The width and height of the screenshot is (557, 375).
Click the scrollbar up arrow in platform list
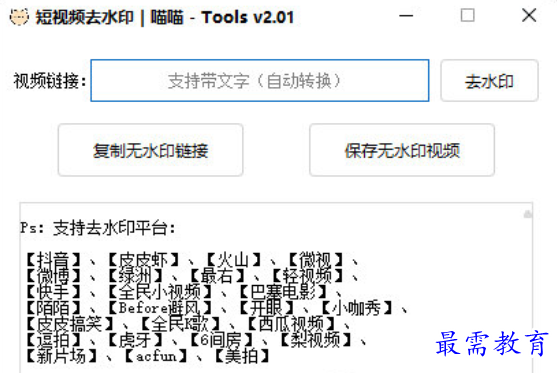tap(528, 214)
